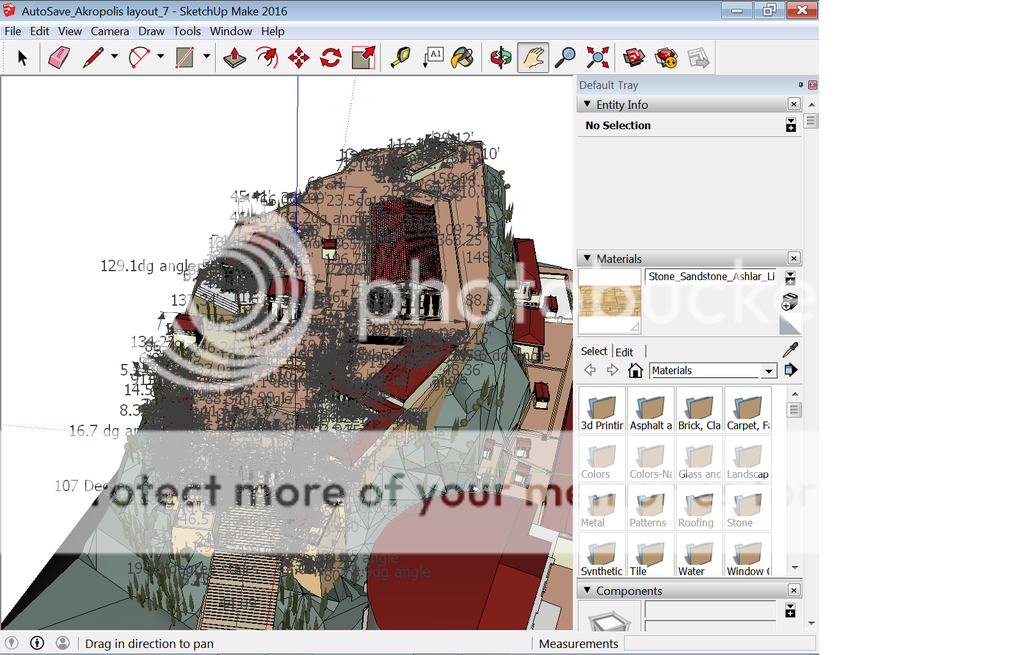
Task: Activate the Push/Pull tool
Action: [x=234, y=58]
